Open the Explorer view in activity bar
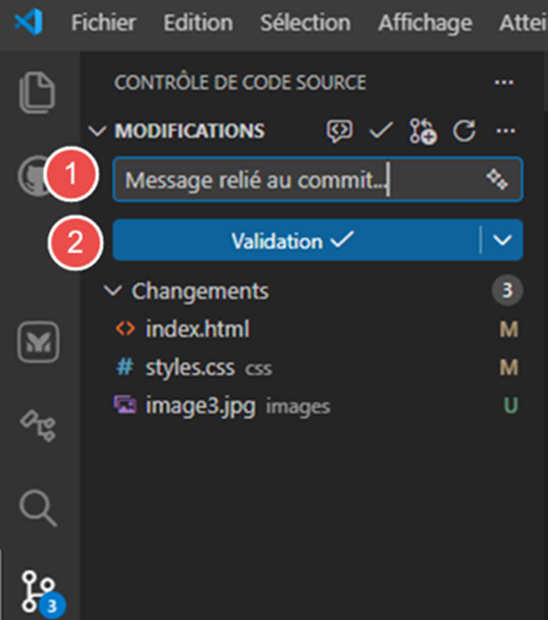548x620 pixels. point(38,92)
